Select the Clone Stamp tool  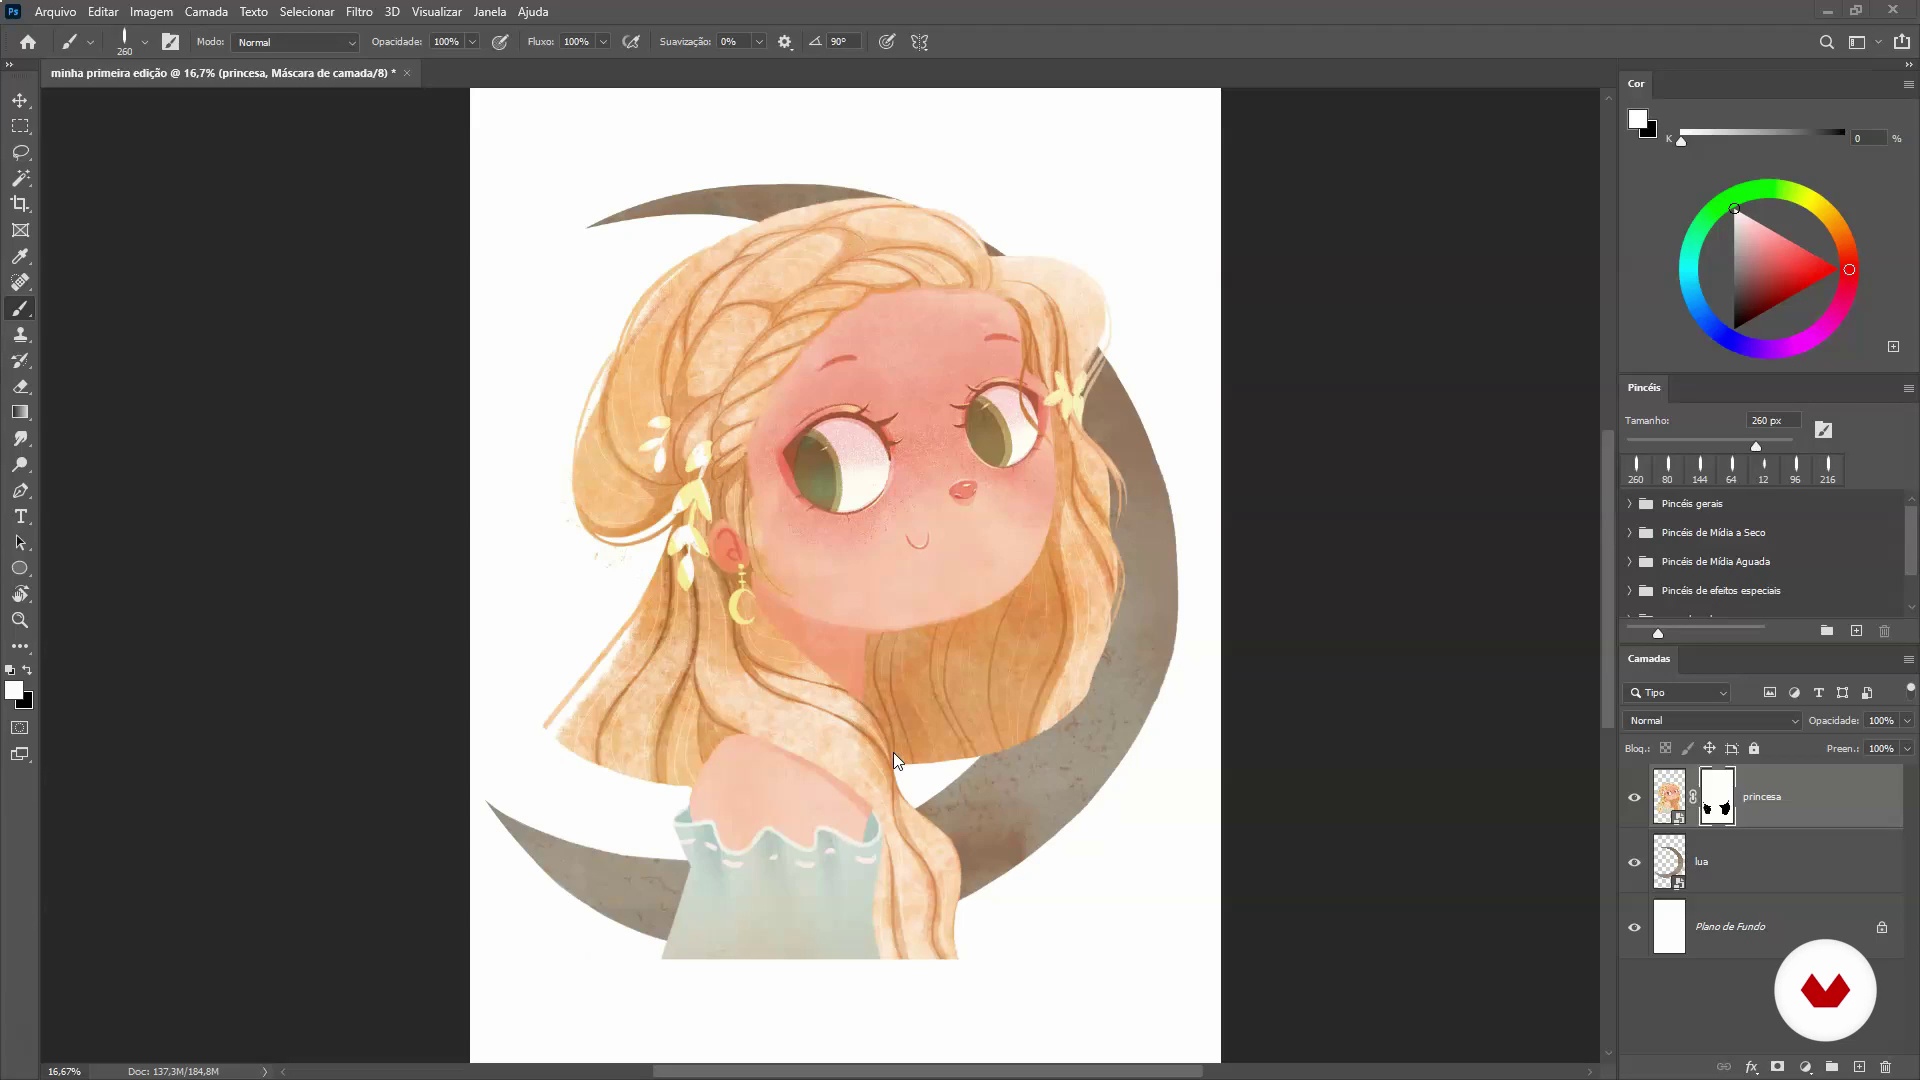point(20,335)
